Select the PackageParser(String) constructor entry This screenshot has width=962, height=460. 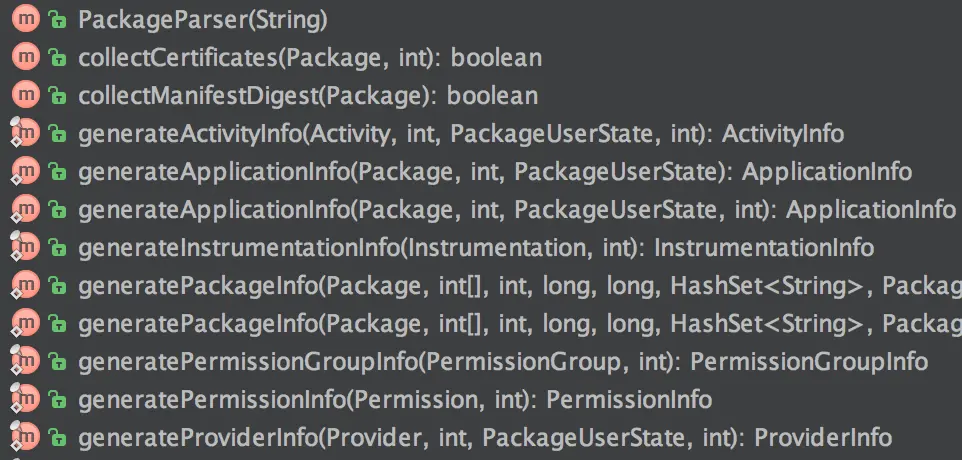click(202, 20)
